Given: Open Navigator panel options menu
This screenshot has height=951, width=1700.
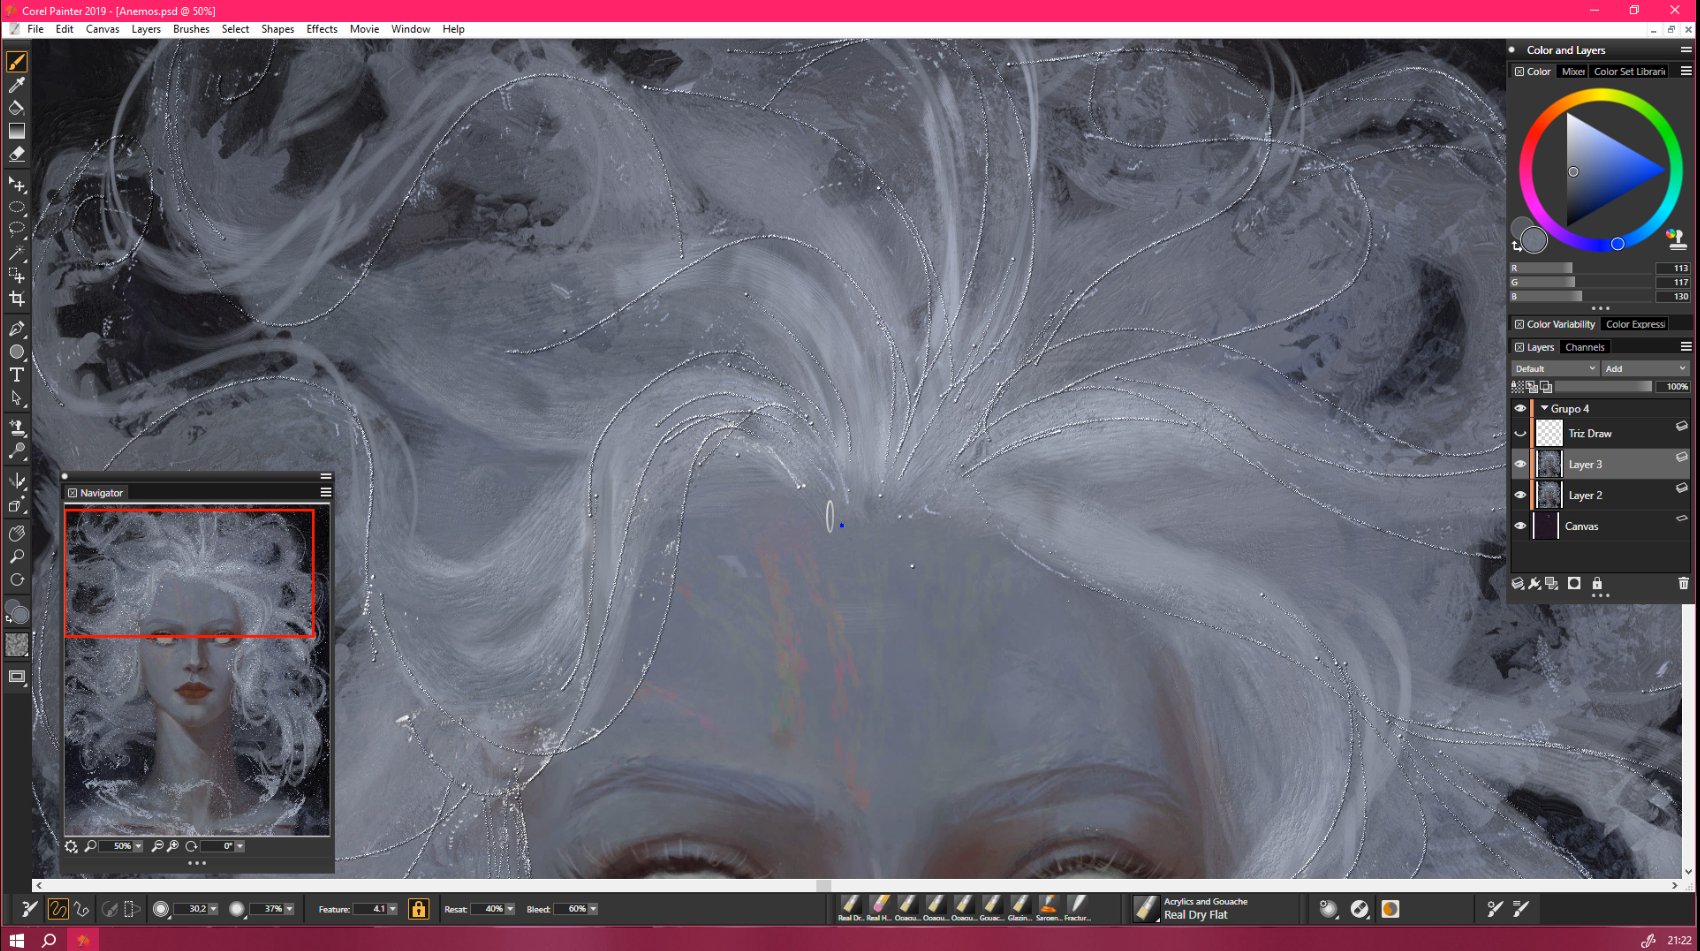Looking at the screenshot, I should pyautogui.click(x=325, y=492).
